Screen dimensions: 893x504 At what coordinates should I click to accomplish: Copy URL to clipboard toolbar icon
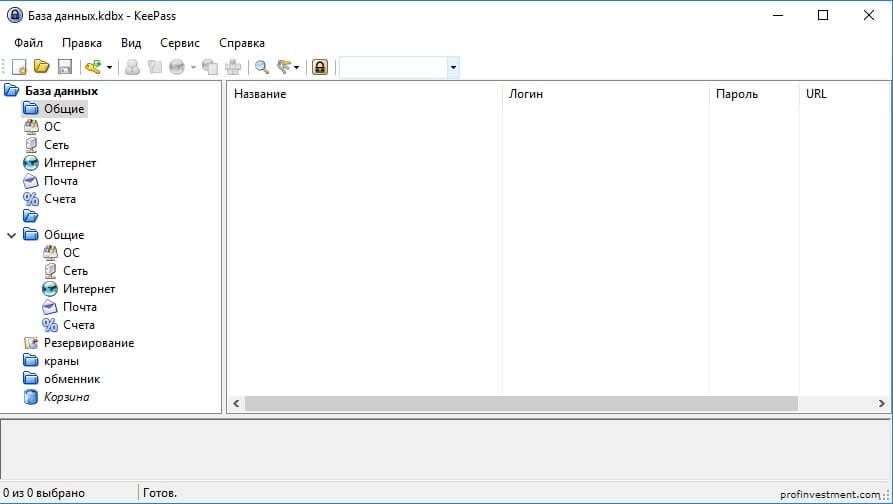[x=210, y=67]
